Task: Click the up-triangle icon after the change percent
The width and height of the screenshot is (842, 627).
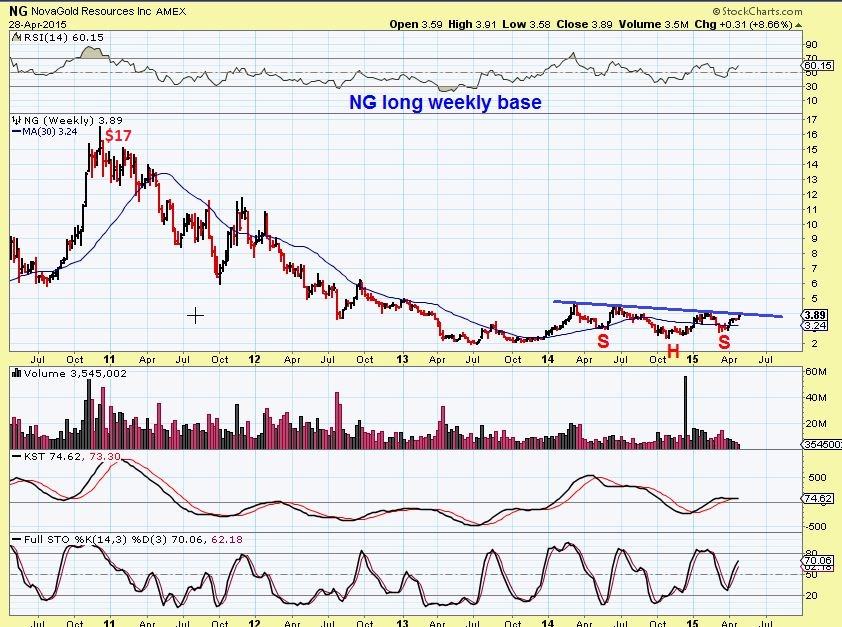Action: tap(799, 25)
